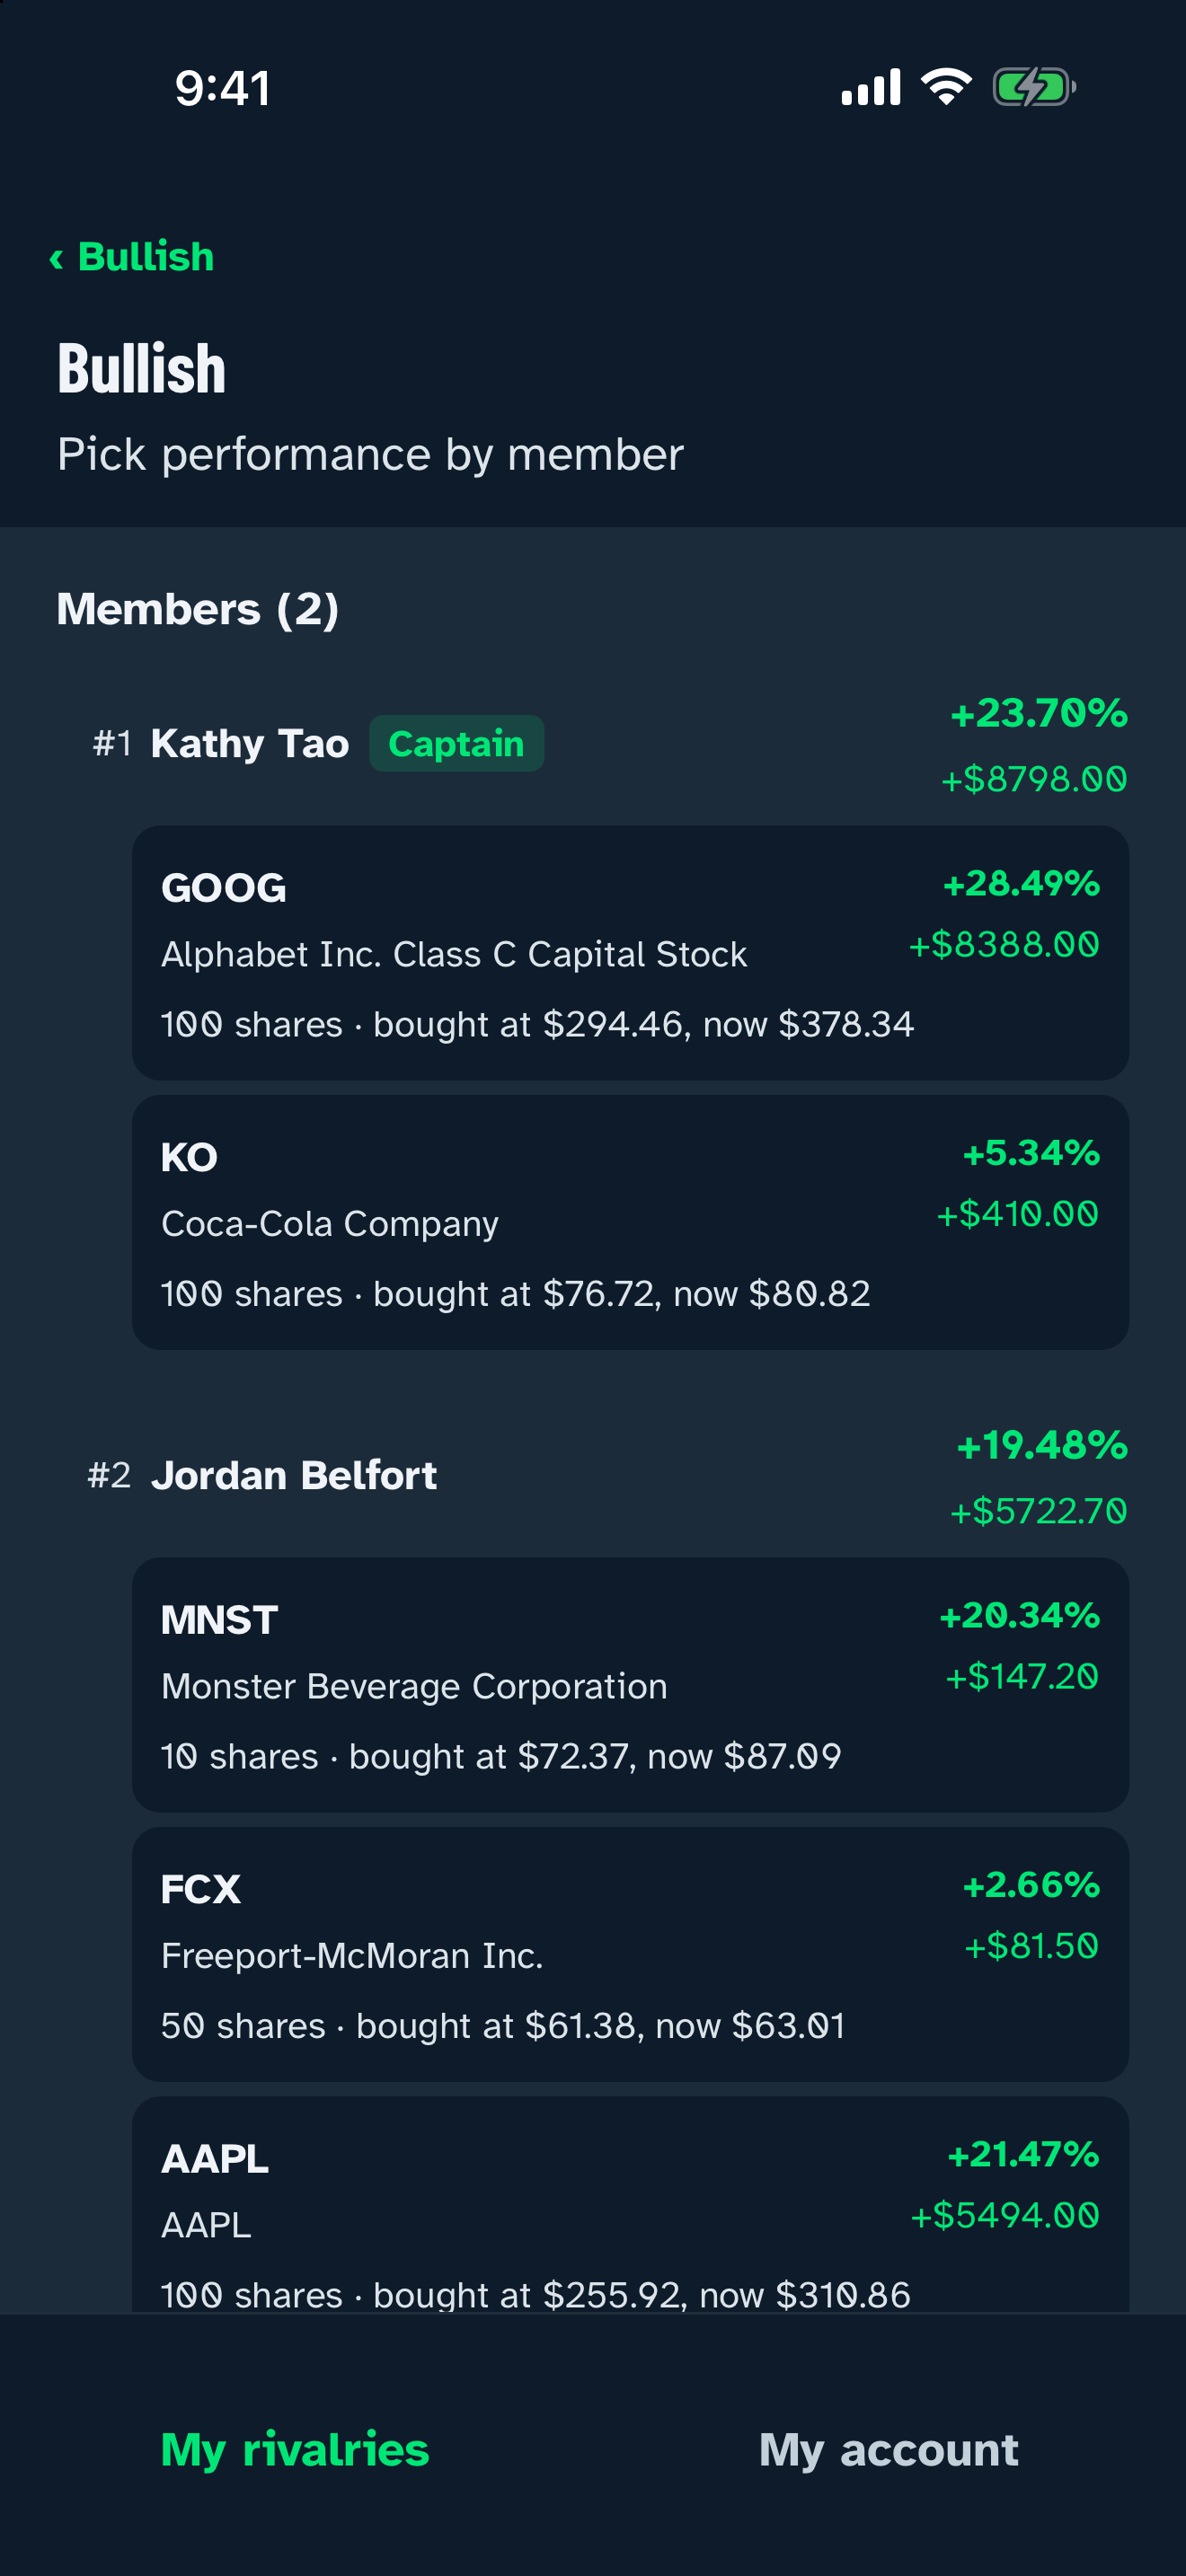This screenshot has height=2576, width=1186.
Task: Tap the back chevron labeled Bullish
Action: tap(132, 257)
